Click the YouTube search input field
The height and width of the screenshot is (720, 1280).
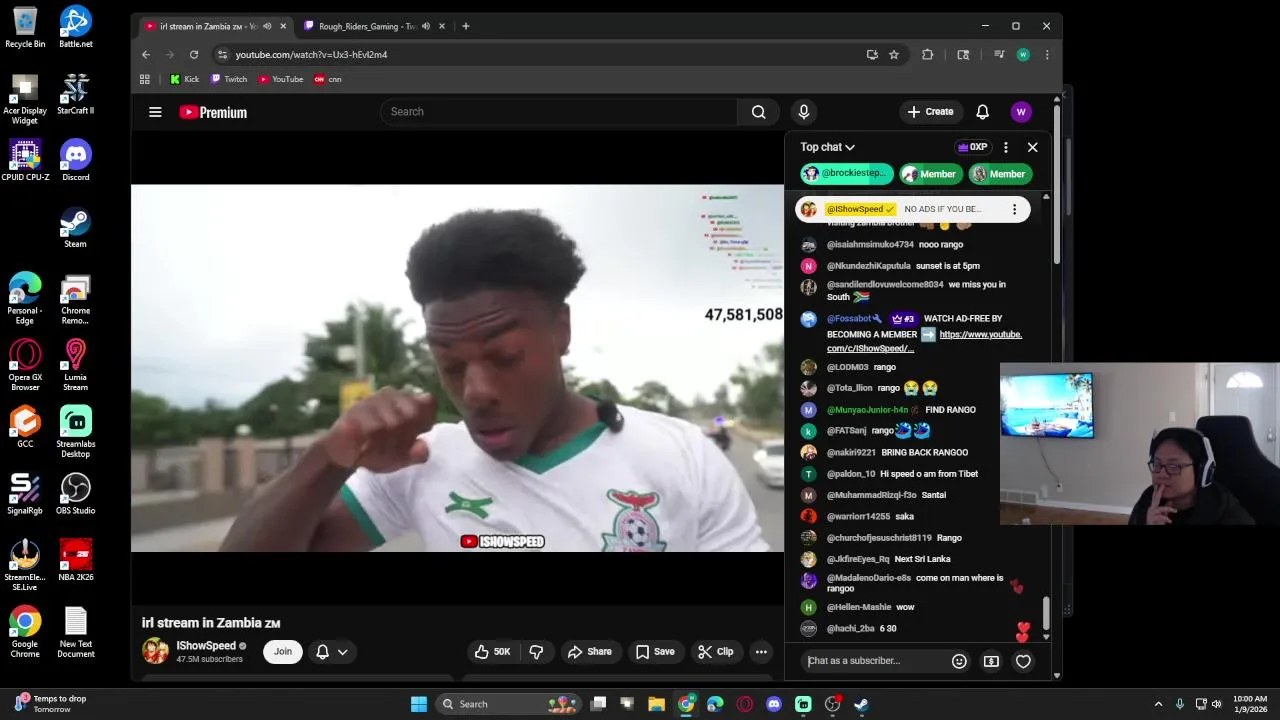click(x=558, y=112)
